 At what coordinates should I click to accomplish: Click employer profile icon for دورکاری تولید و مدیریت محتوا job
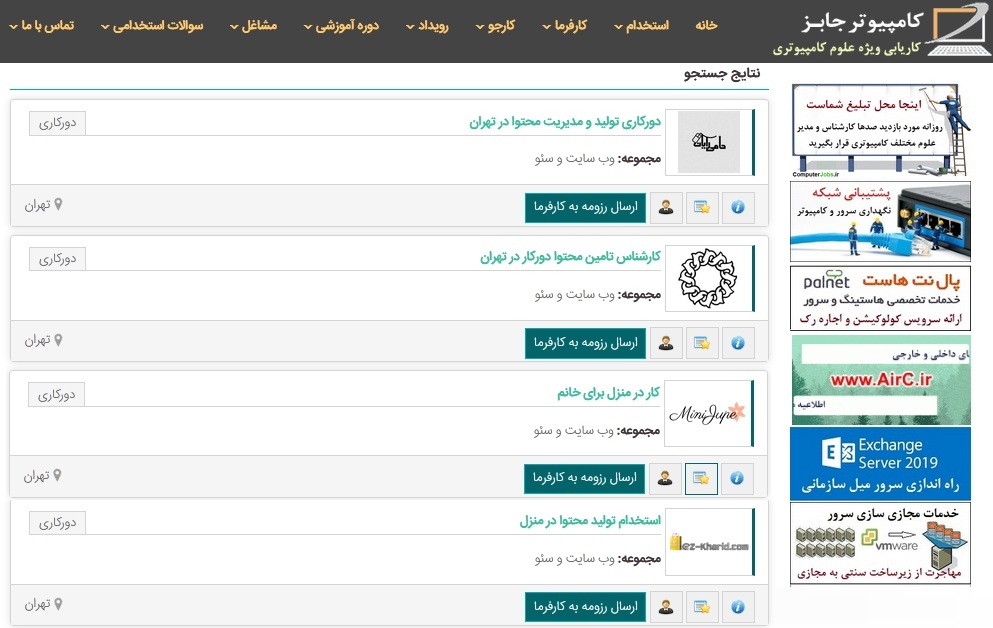[x=666, y=207]
